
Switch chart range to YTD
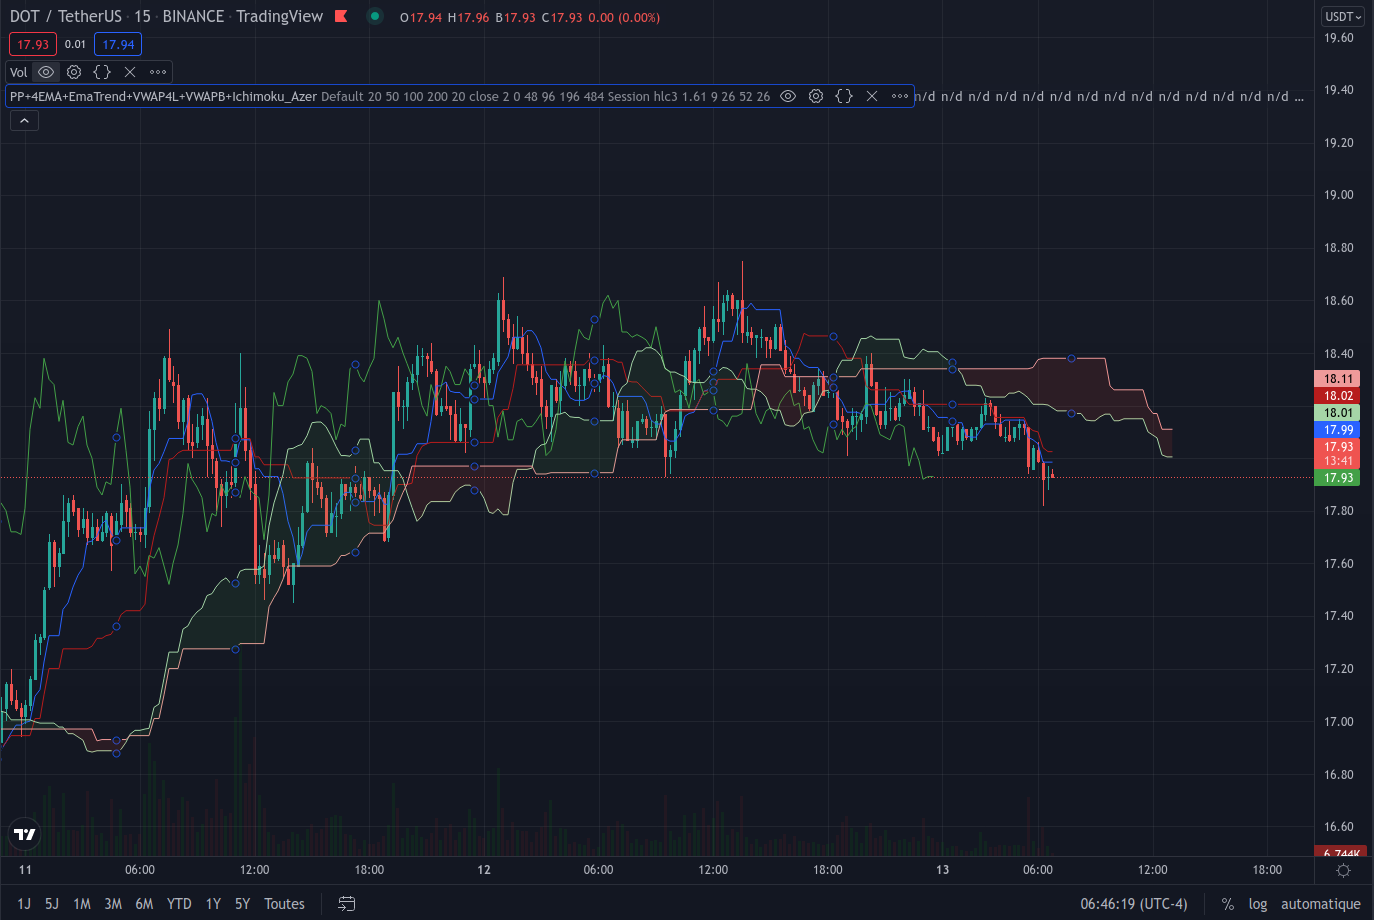pos(178,903)
